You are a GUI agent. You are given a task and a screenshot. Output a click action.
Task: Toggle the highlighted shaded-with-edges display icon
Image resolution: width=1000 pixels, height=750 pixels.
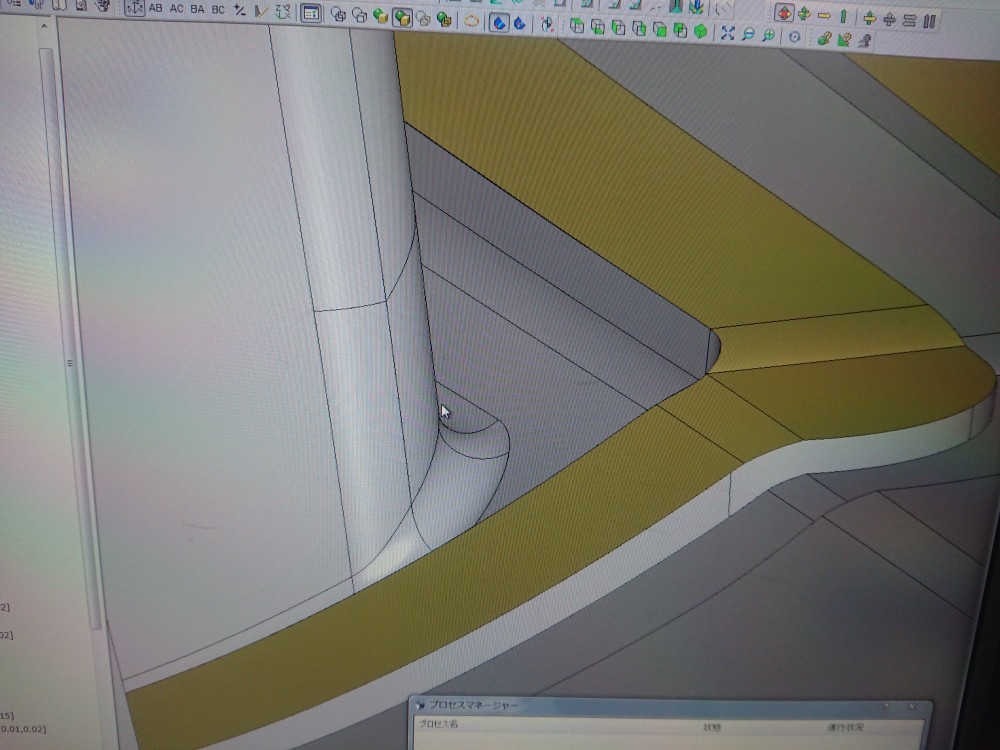pos(402,17)
